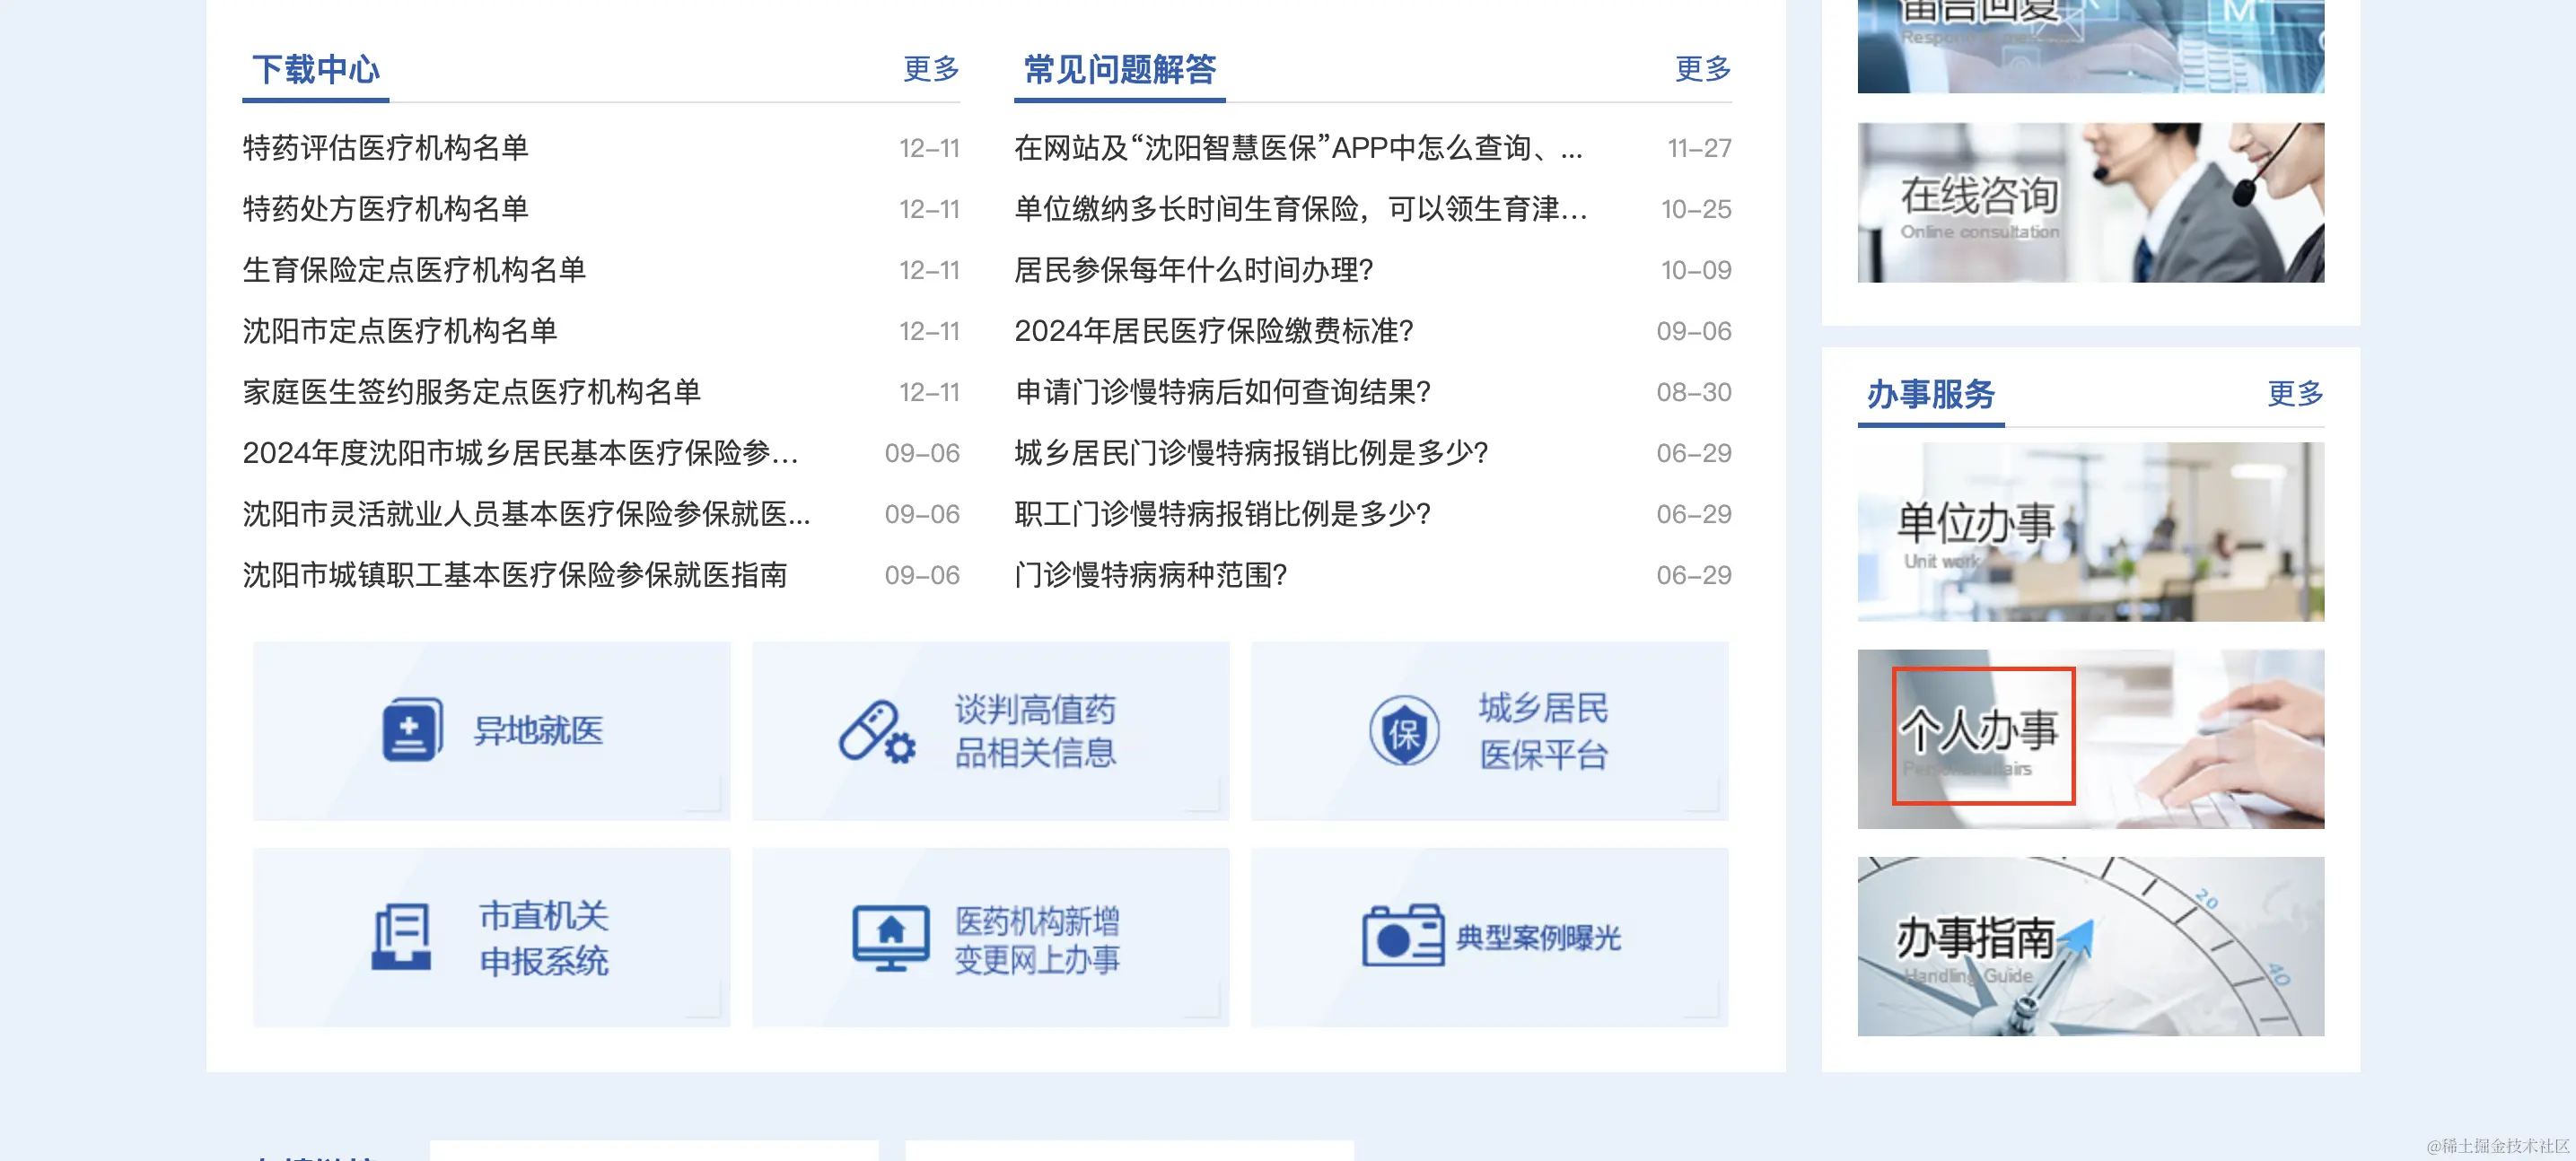Open the 留言回复 banner image
Image resolution: width=2576 pixels, height=1161 pixels.
click(2090, 46)
